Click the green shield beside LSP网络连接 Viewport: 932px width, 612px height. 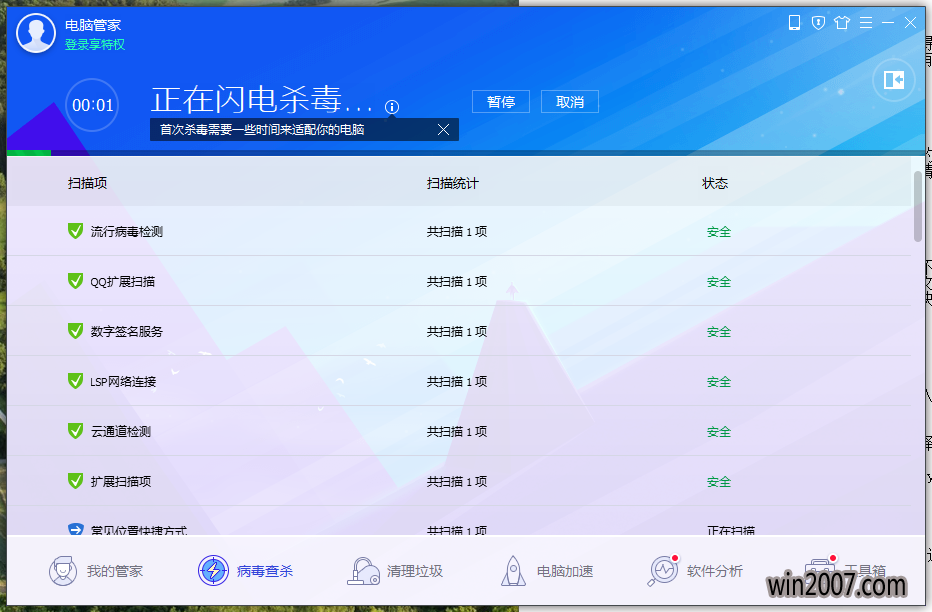(x=75, y=380)
